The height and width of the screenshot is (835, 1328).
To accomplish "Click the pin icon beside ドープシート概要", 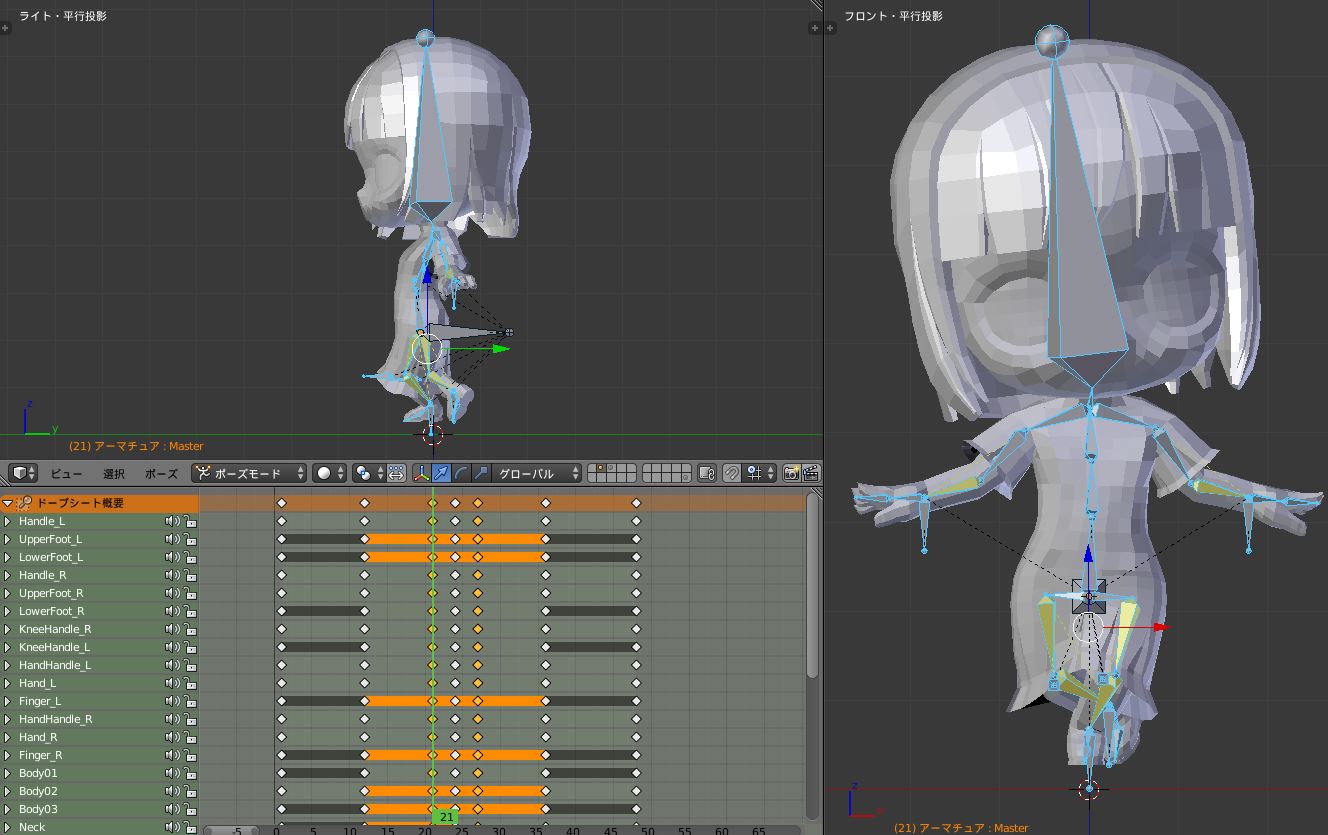I will [x=26, y=503].
